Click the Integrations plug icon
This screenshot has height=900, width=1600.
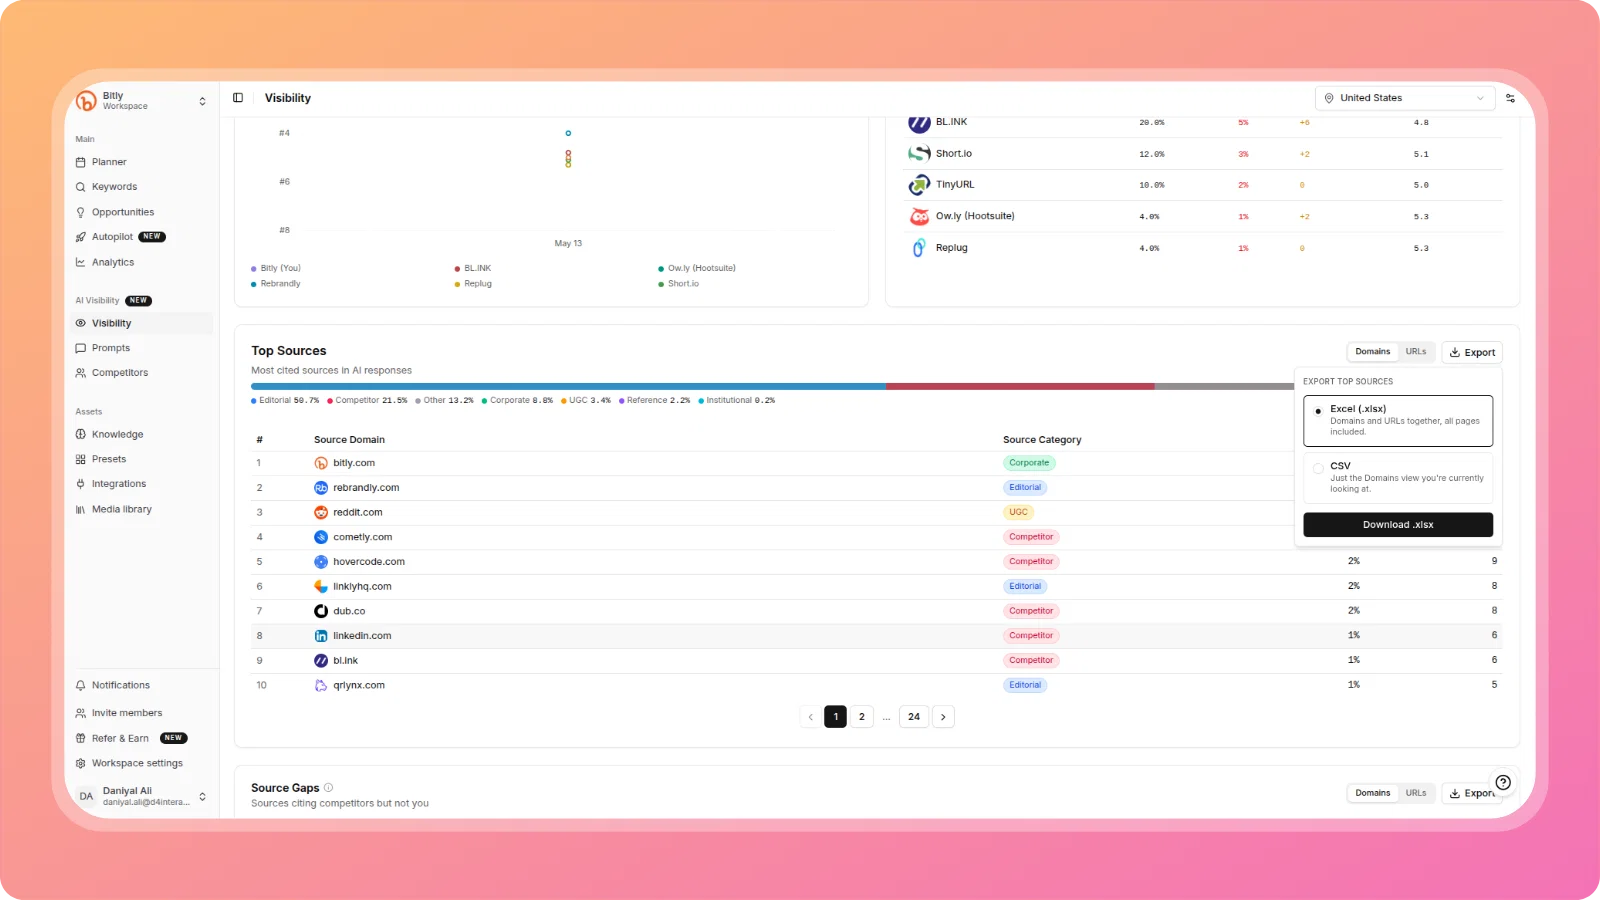click(81, 484)
